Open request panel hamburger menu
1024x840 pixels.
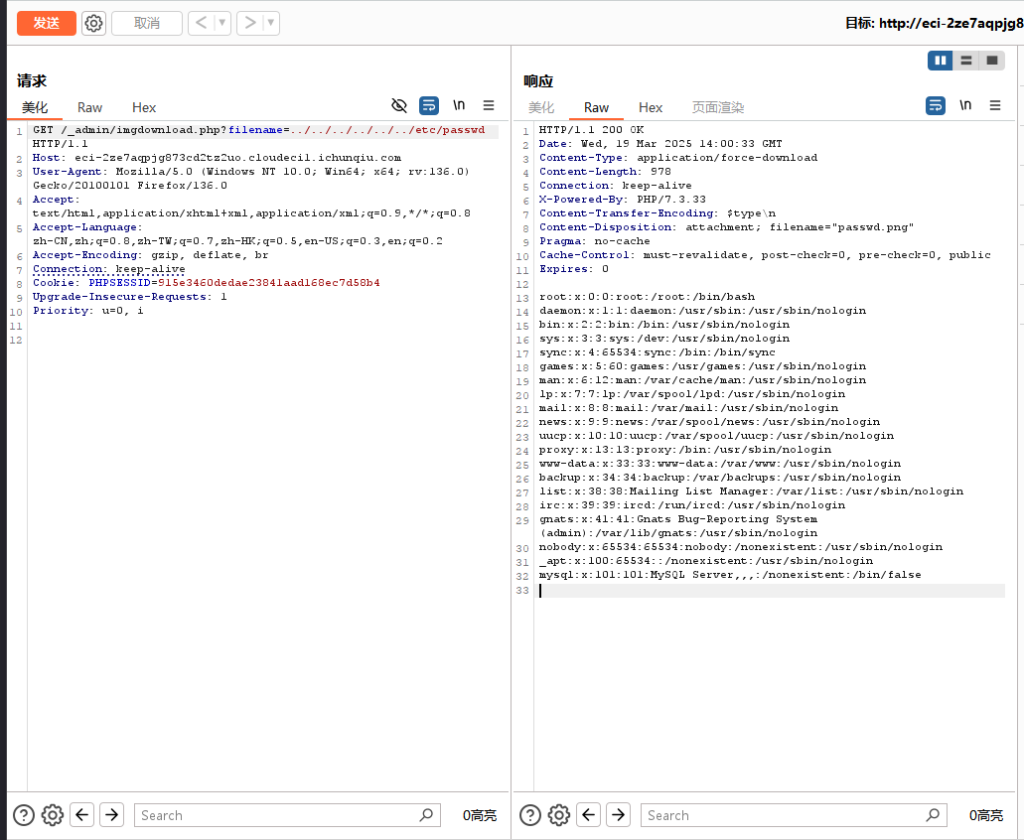point(488,105)
